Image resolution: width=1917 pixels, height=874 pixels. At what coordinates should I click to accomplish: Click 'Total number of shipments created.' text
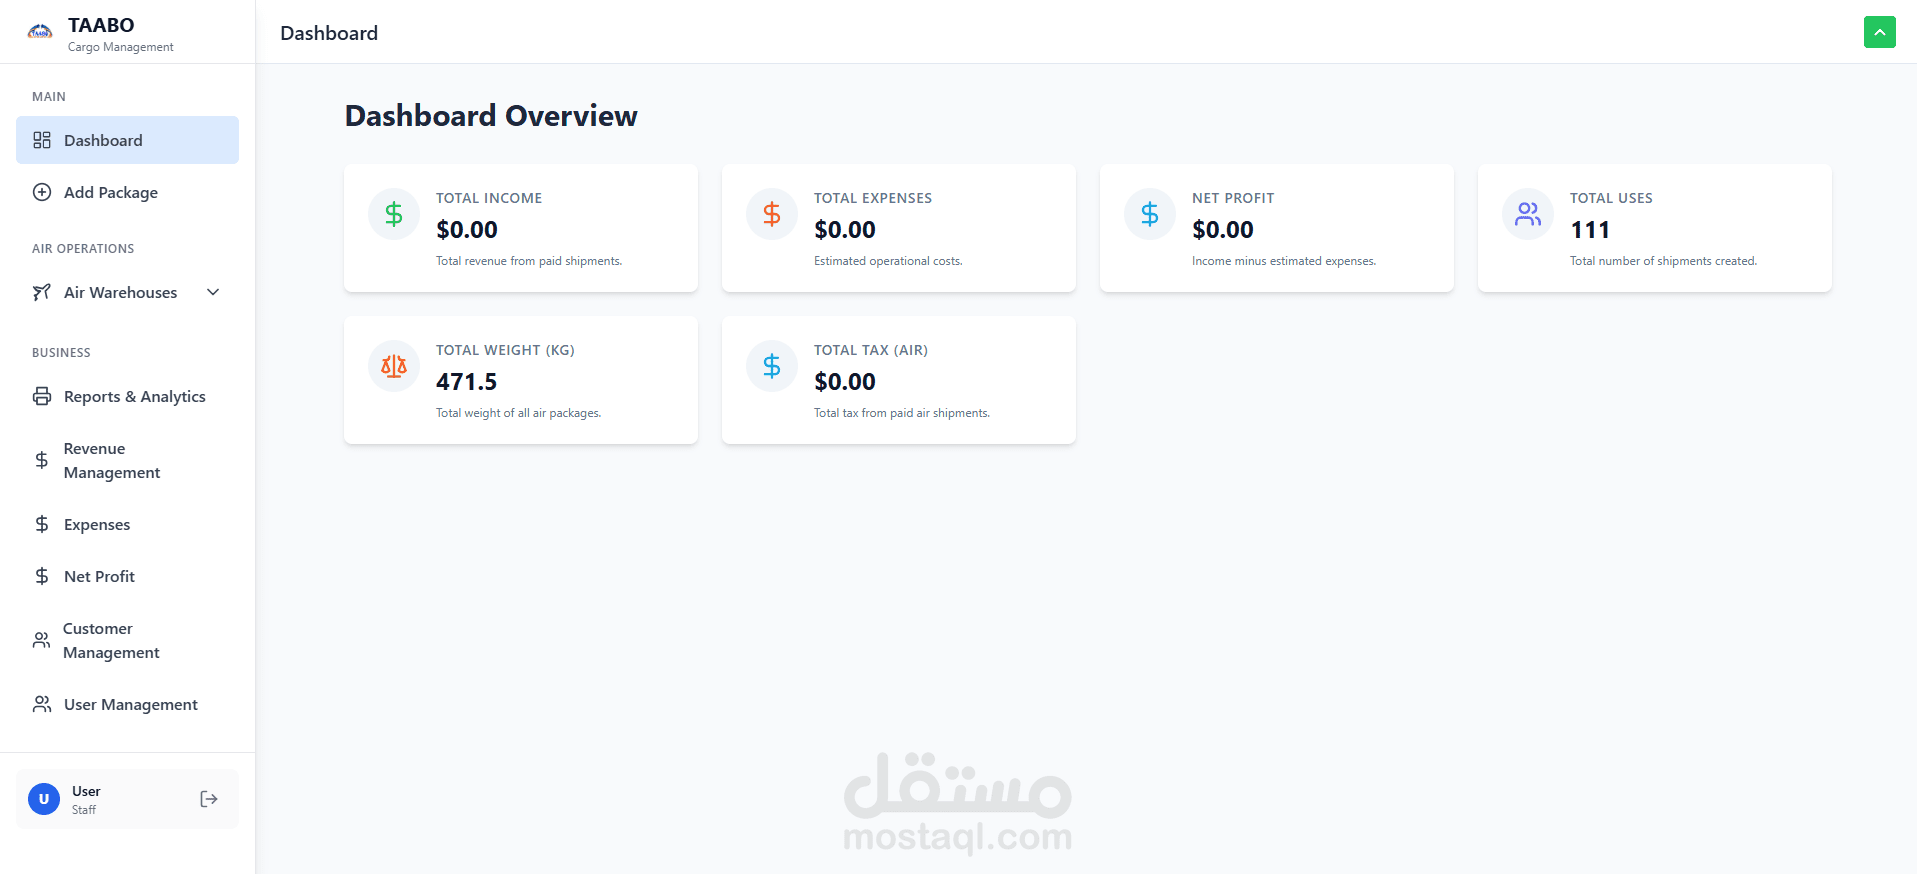1663,261
